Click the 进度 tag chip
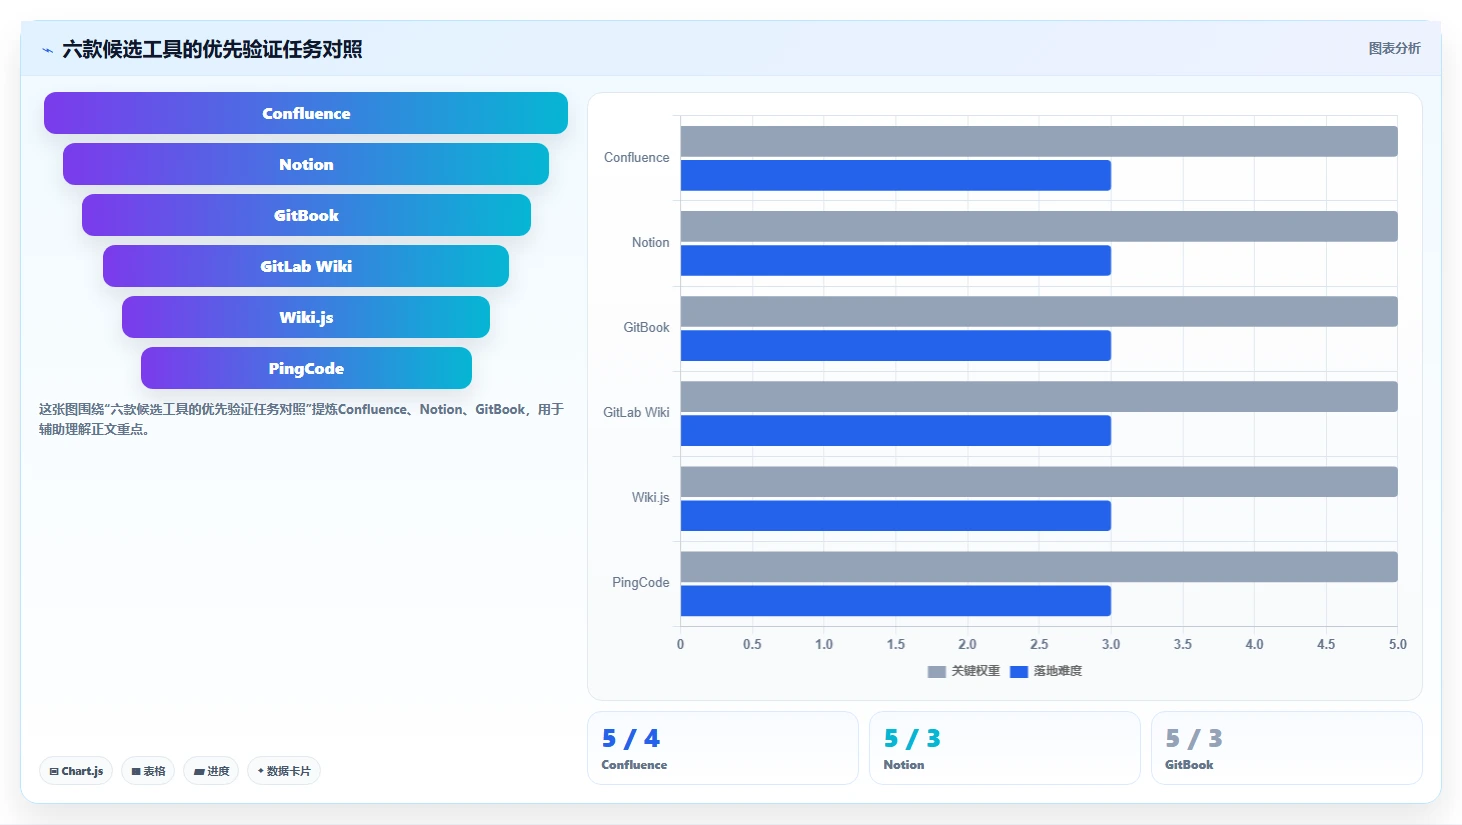Screen dimensions: 1462x825 (211, 771)
